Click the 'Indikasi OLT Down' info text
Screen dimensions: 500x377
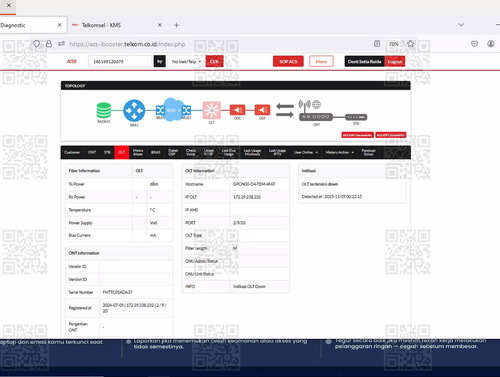pyautogui.click(x=249, y=287)
